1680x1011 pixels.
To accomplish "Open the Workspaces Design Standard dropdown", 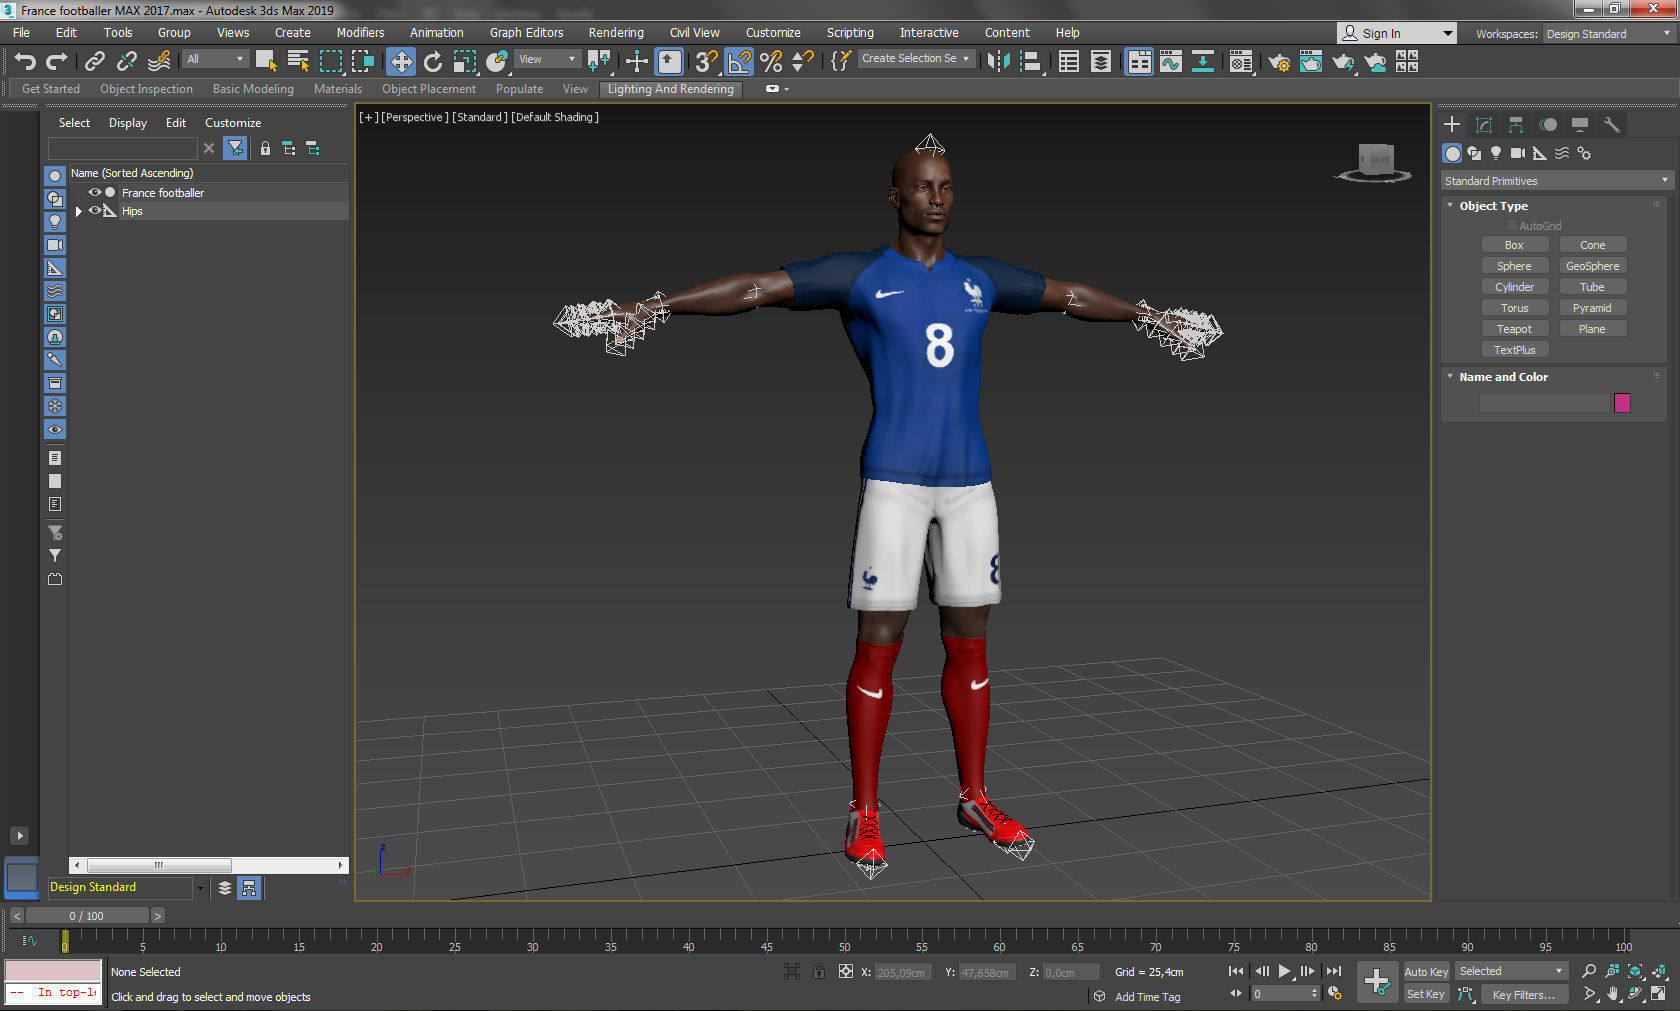I will (1608, 34).
